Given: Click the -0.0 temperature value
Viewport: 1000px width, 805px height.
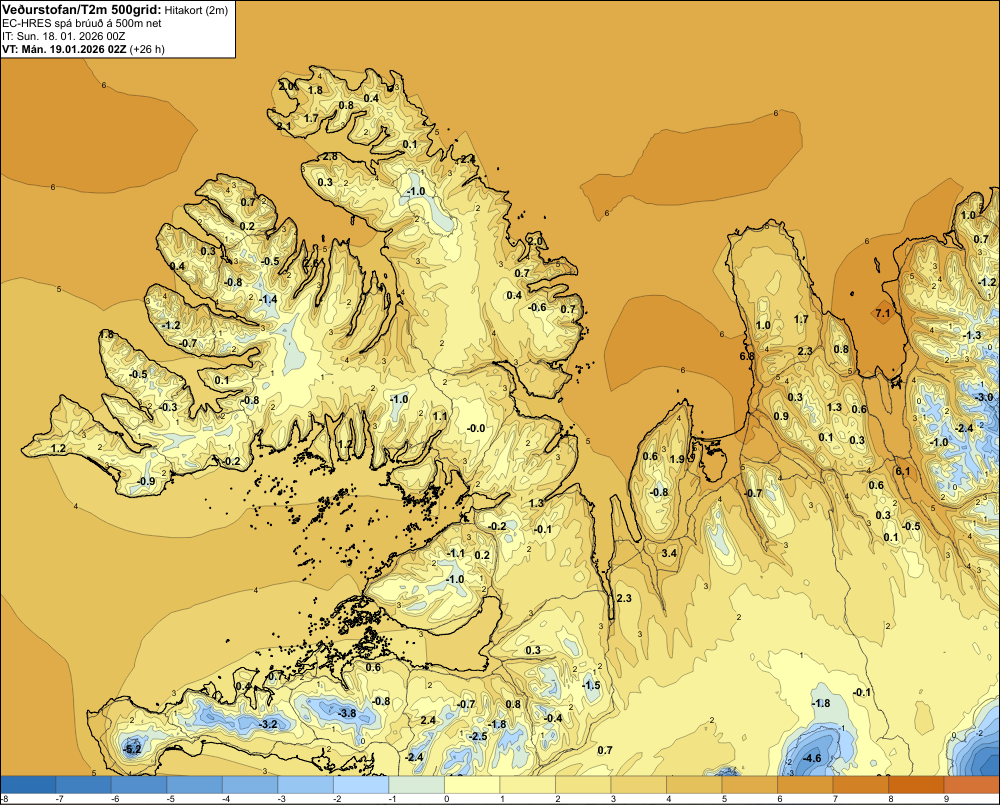Looking at the screenshot, I should 476,428.
